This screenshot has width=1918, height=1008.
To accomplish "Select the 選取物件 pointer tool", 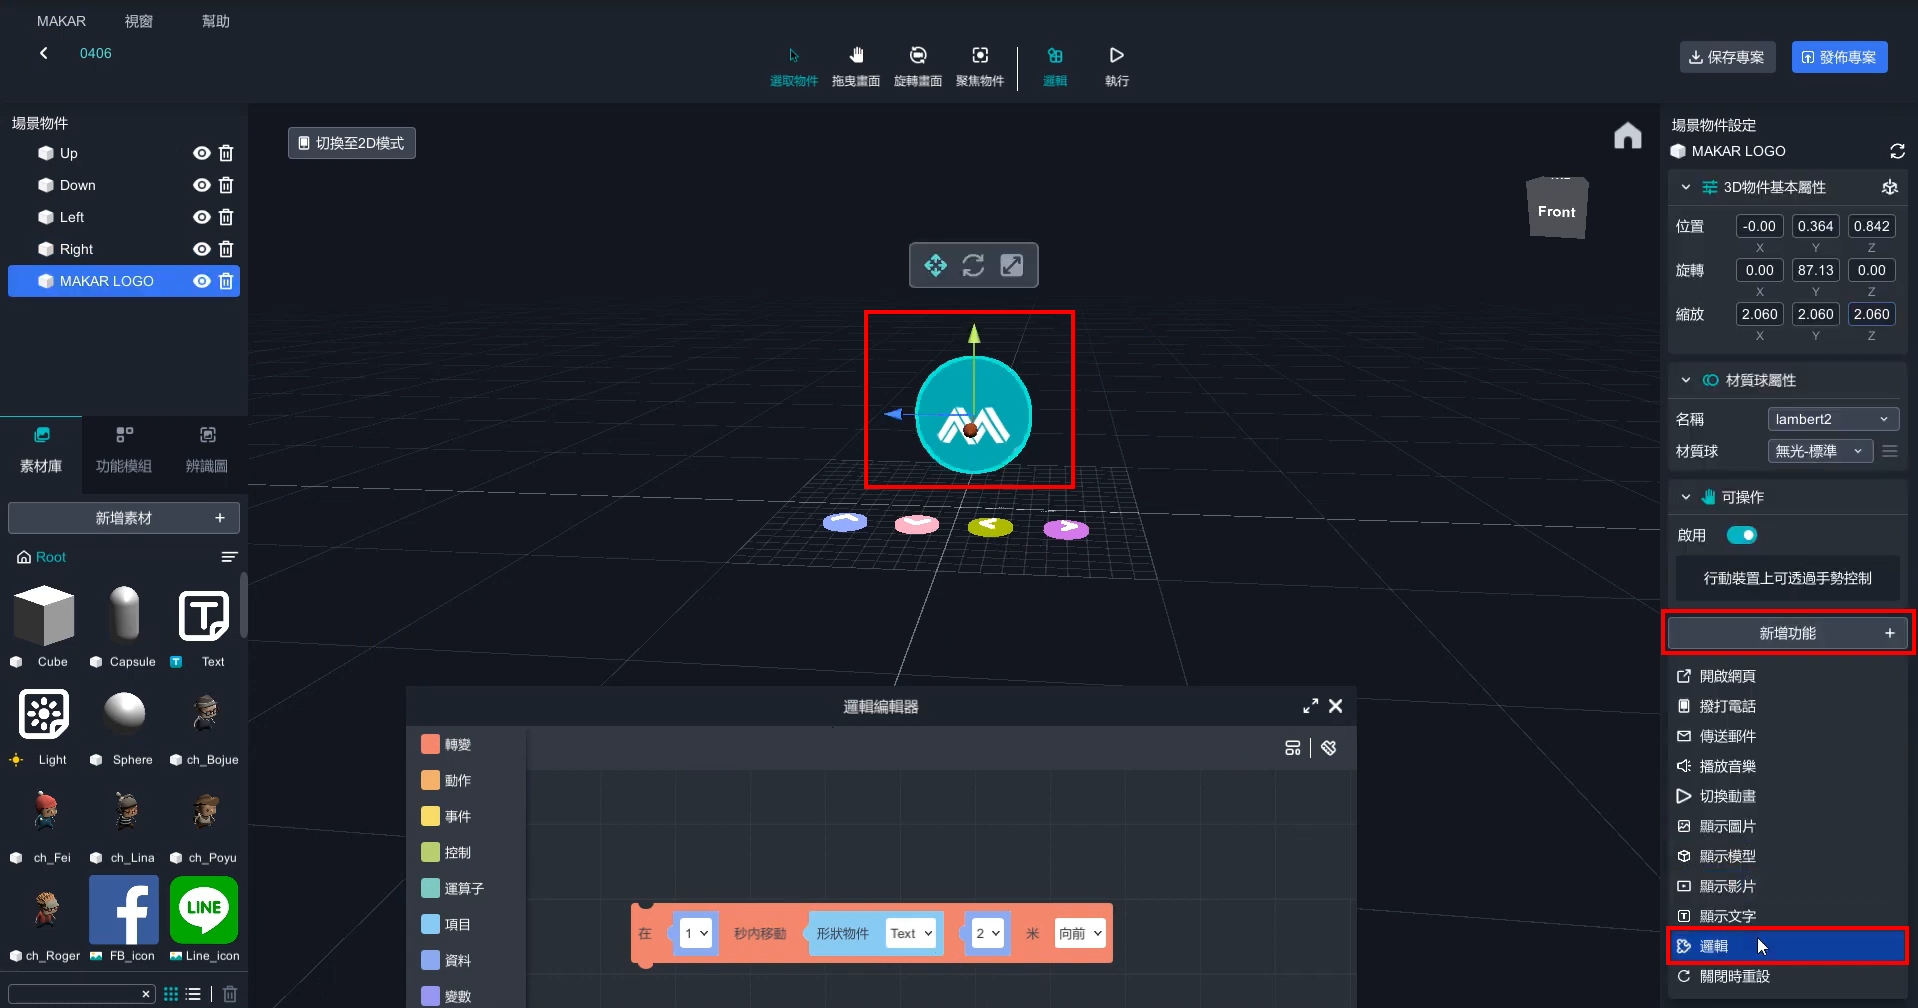I will pos(793,66).
